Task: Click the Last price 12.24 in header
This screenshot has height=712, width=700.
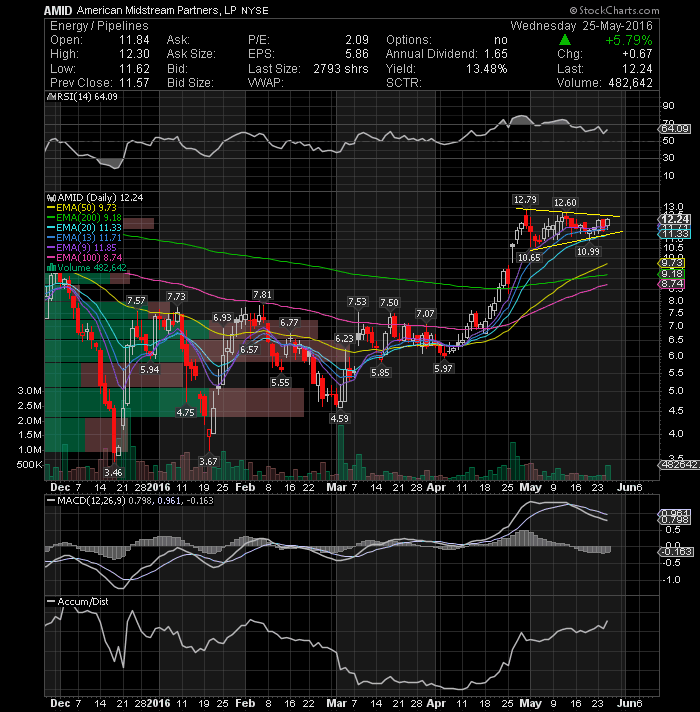Action: 637,69
